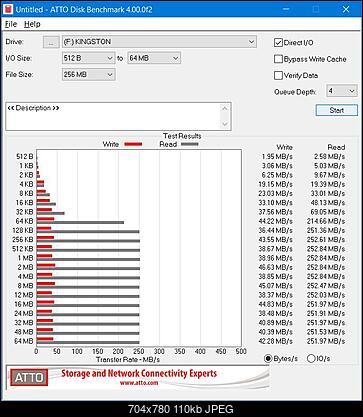Select the Bytes/s radio button

(x=268, y=358)
